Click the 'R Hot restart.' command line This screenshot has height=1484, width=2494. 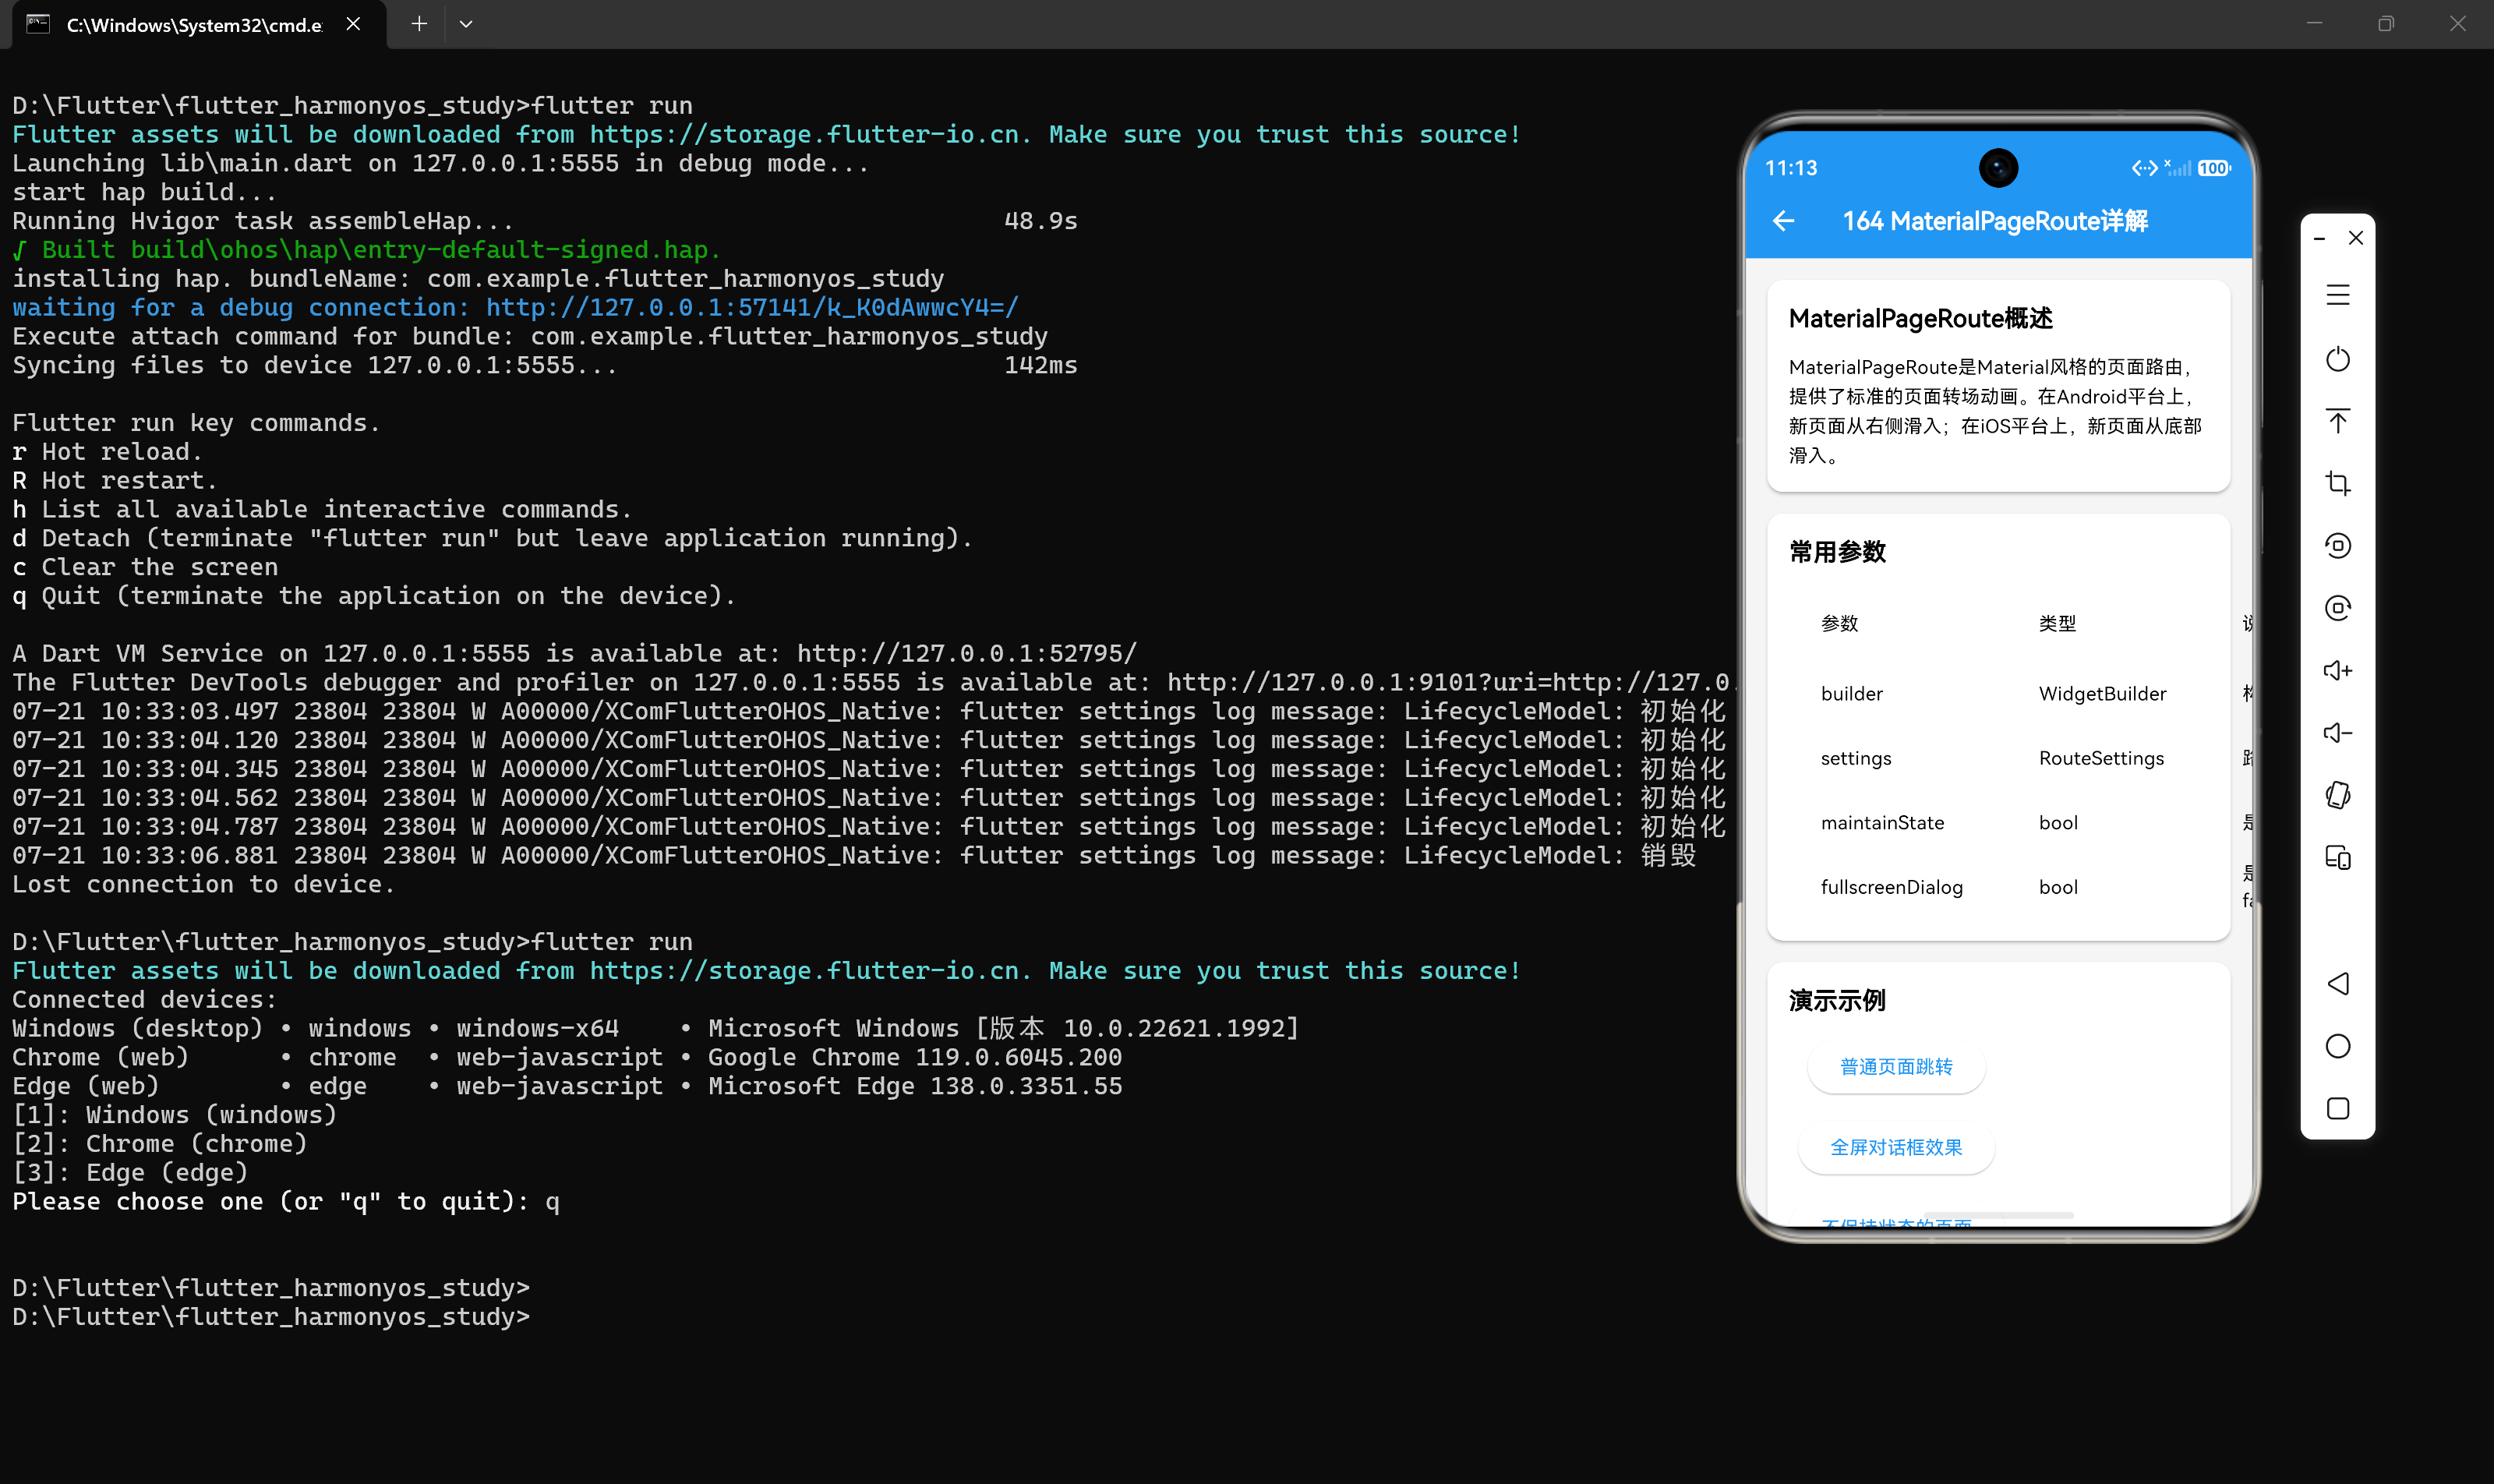[x=114, y=481]
